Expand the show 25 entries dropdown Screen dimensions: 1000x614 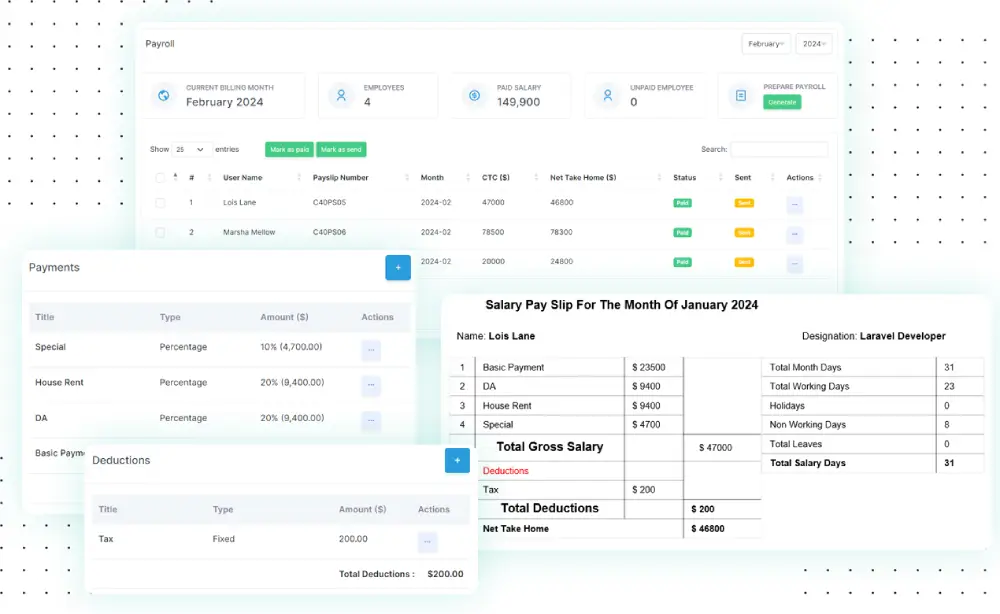pyautogui.click(x=191, y=150)
